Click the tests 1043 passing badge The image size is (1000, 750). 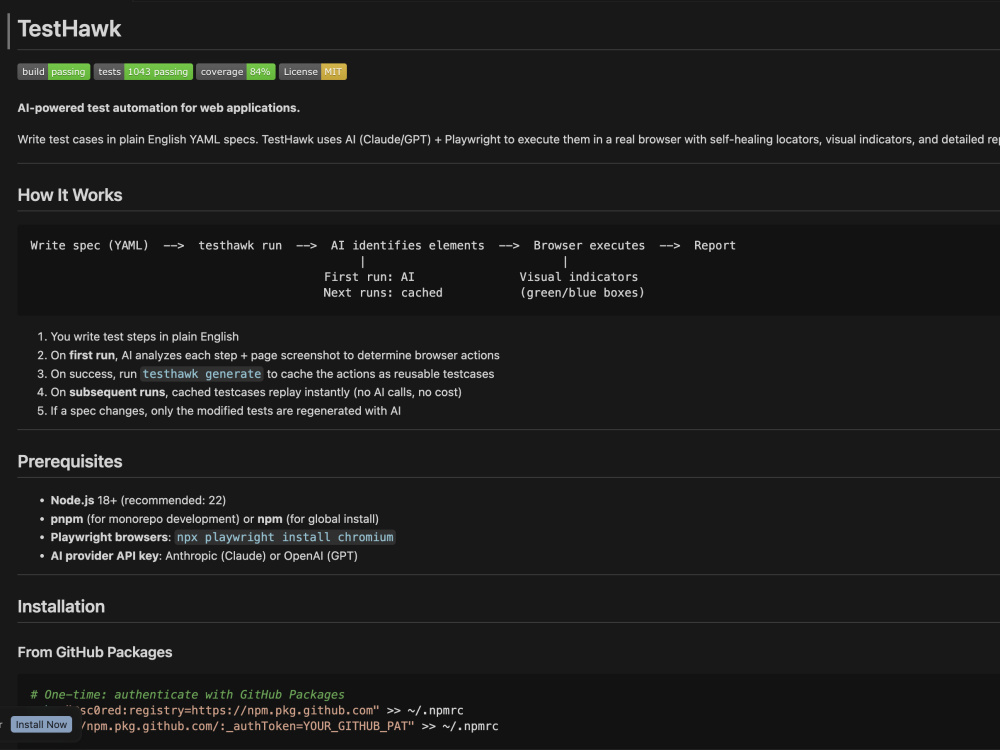(x=143, y=71)
